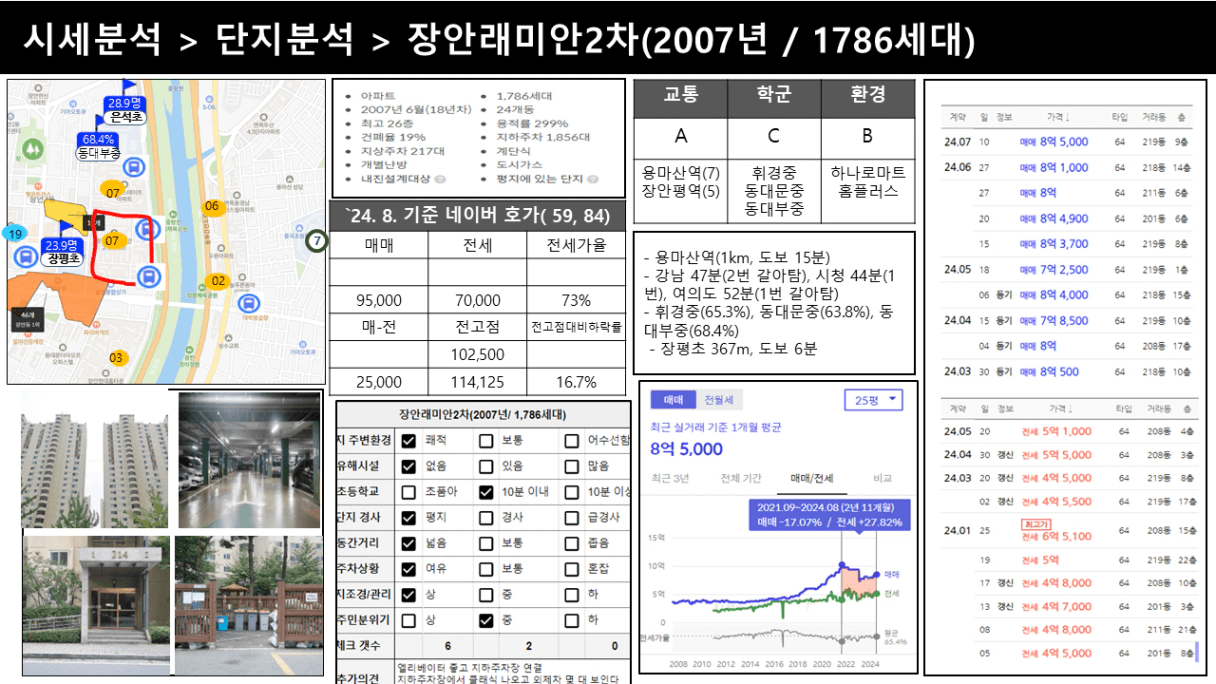Click the help icon beside 평지에 있는 단지
The width and height of the screenshot is (1216, 684).
point(594,179)
